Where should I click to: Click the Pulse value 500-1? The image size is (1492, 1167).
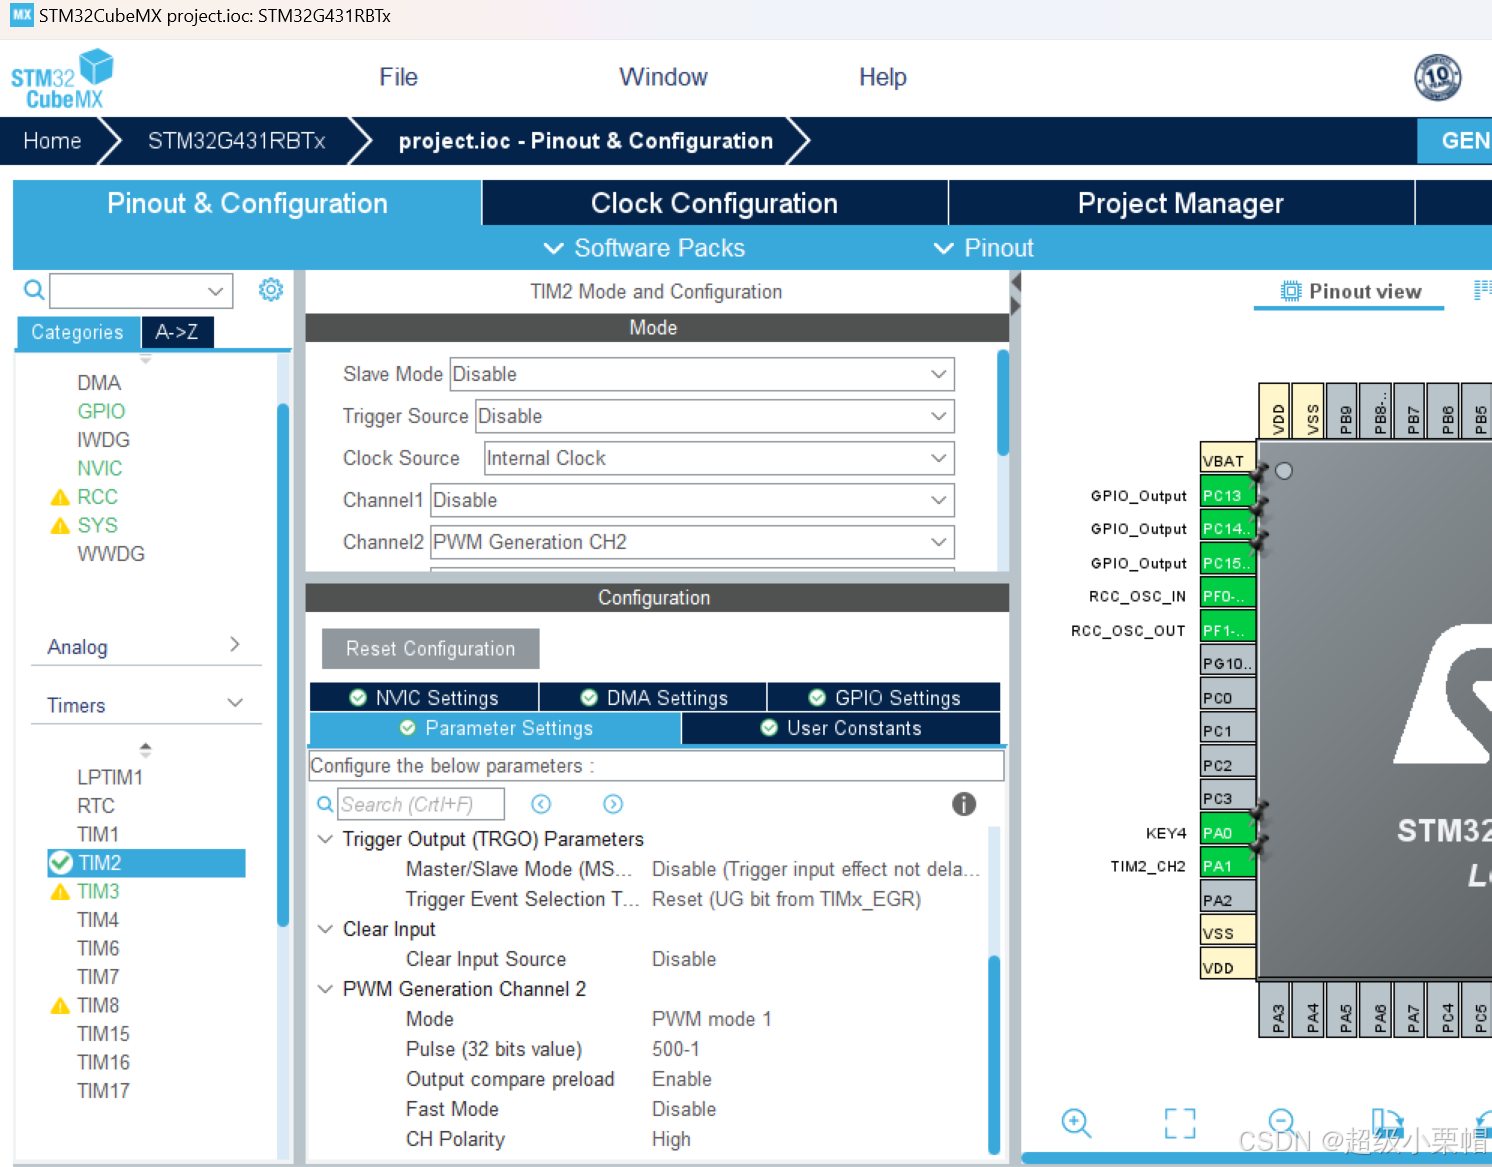pyautogui.click(x=676, y=1049)
